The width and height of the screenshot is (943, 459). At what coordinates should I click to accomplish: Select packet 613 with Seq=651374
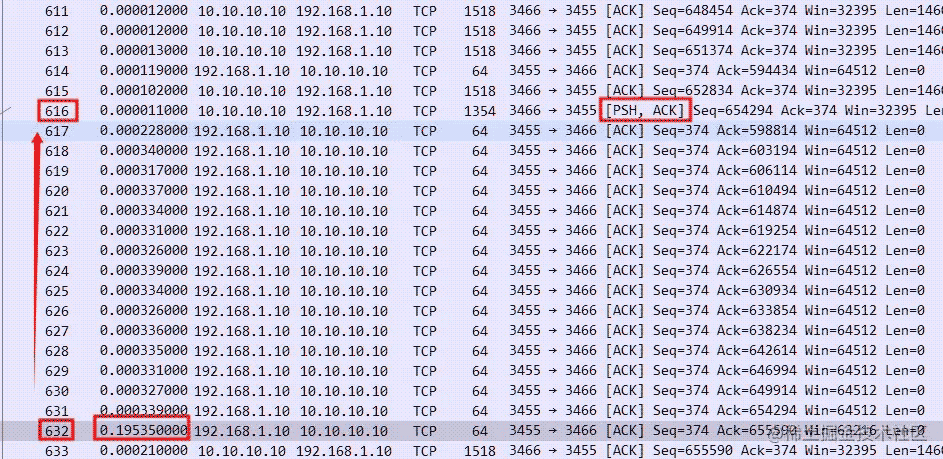pyautogui.click(x=472, y=51)
